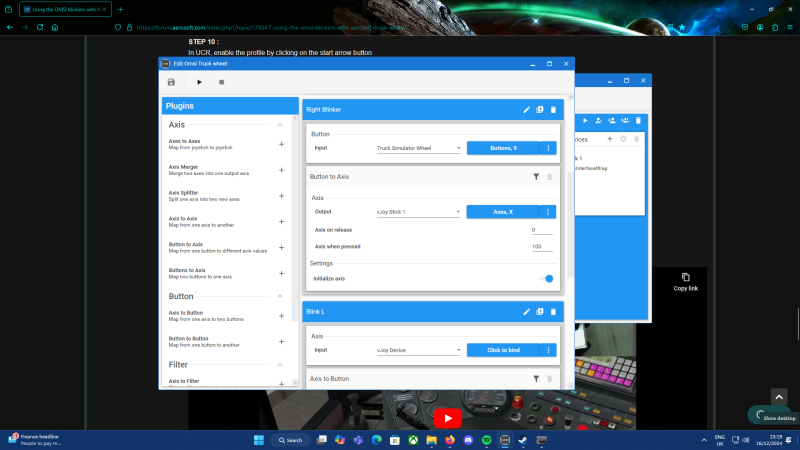Reload the forum page

click(40, 27)
